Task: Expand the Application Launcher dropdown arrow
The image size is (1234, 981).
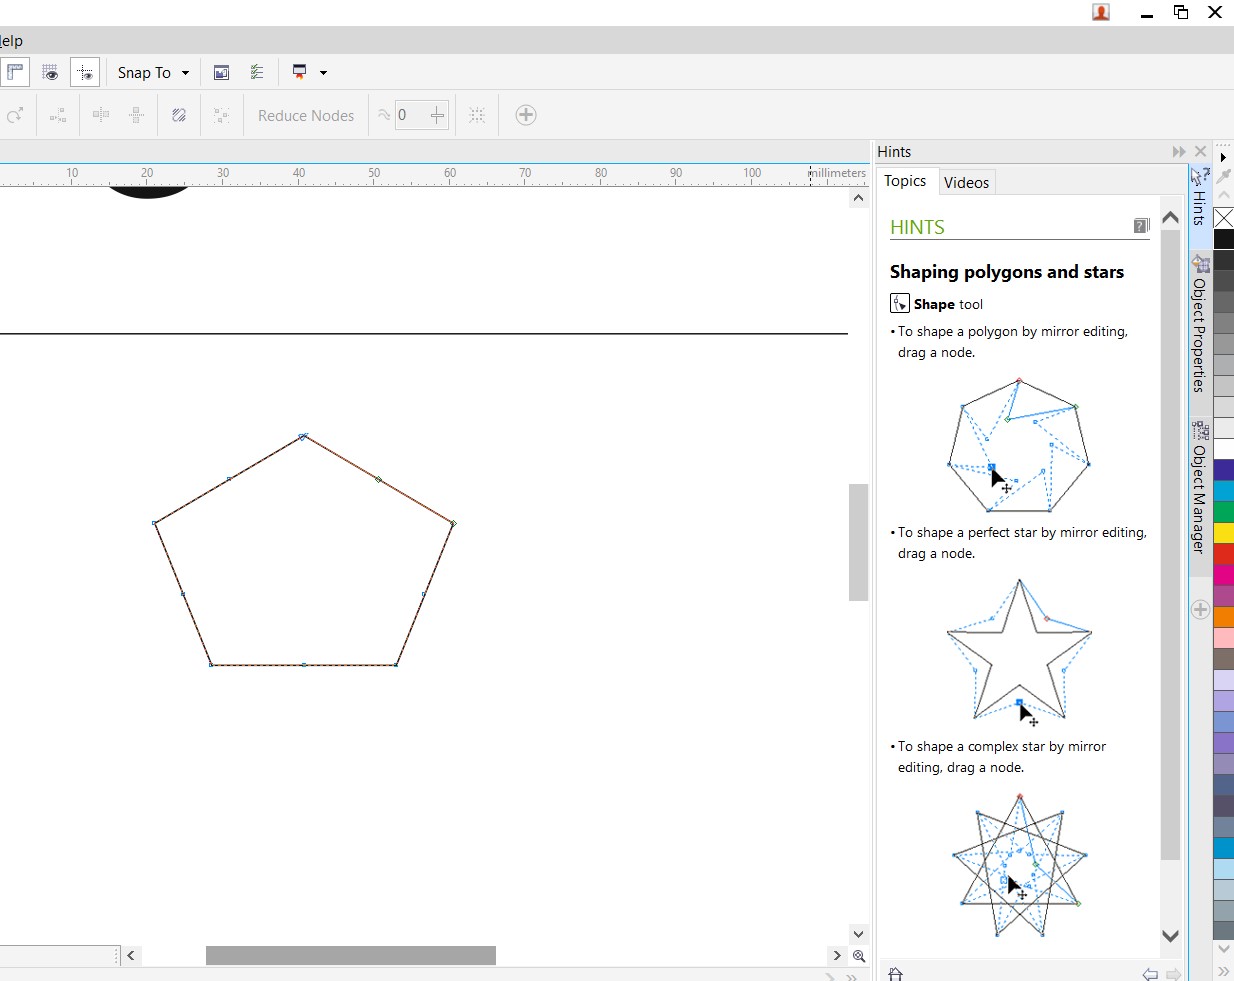Action: point(323,73)
